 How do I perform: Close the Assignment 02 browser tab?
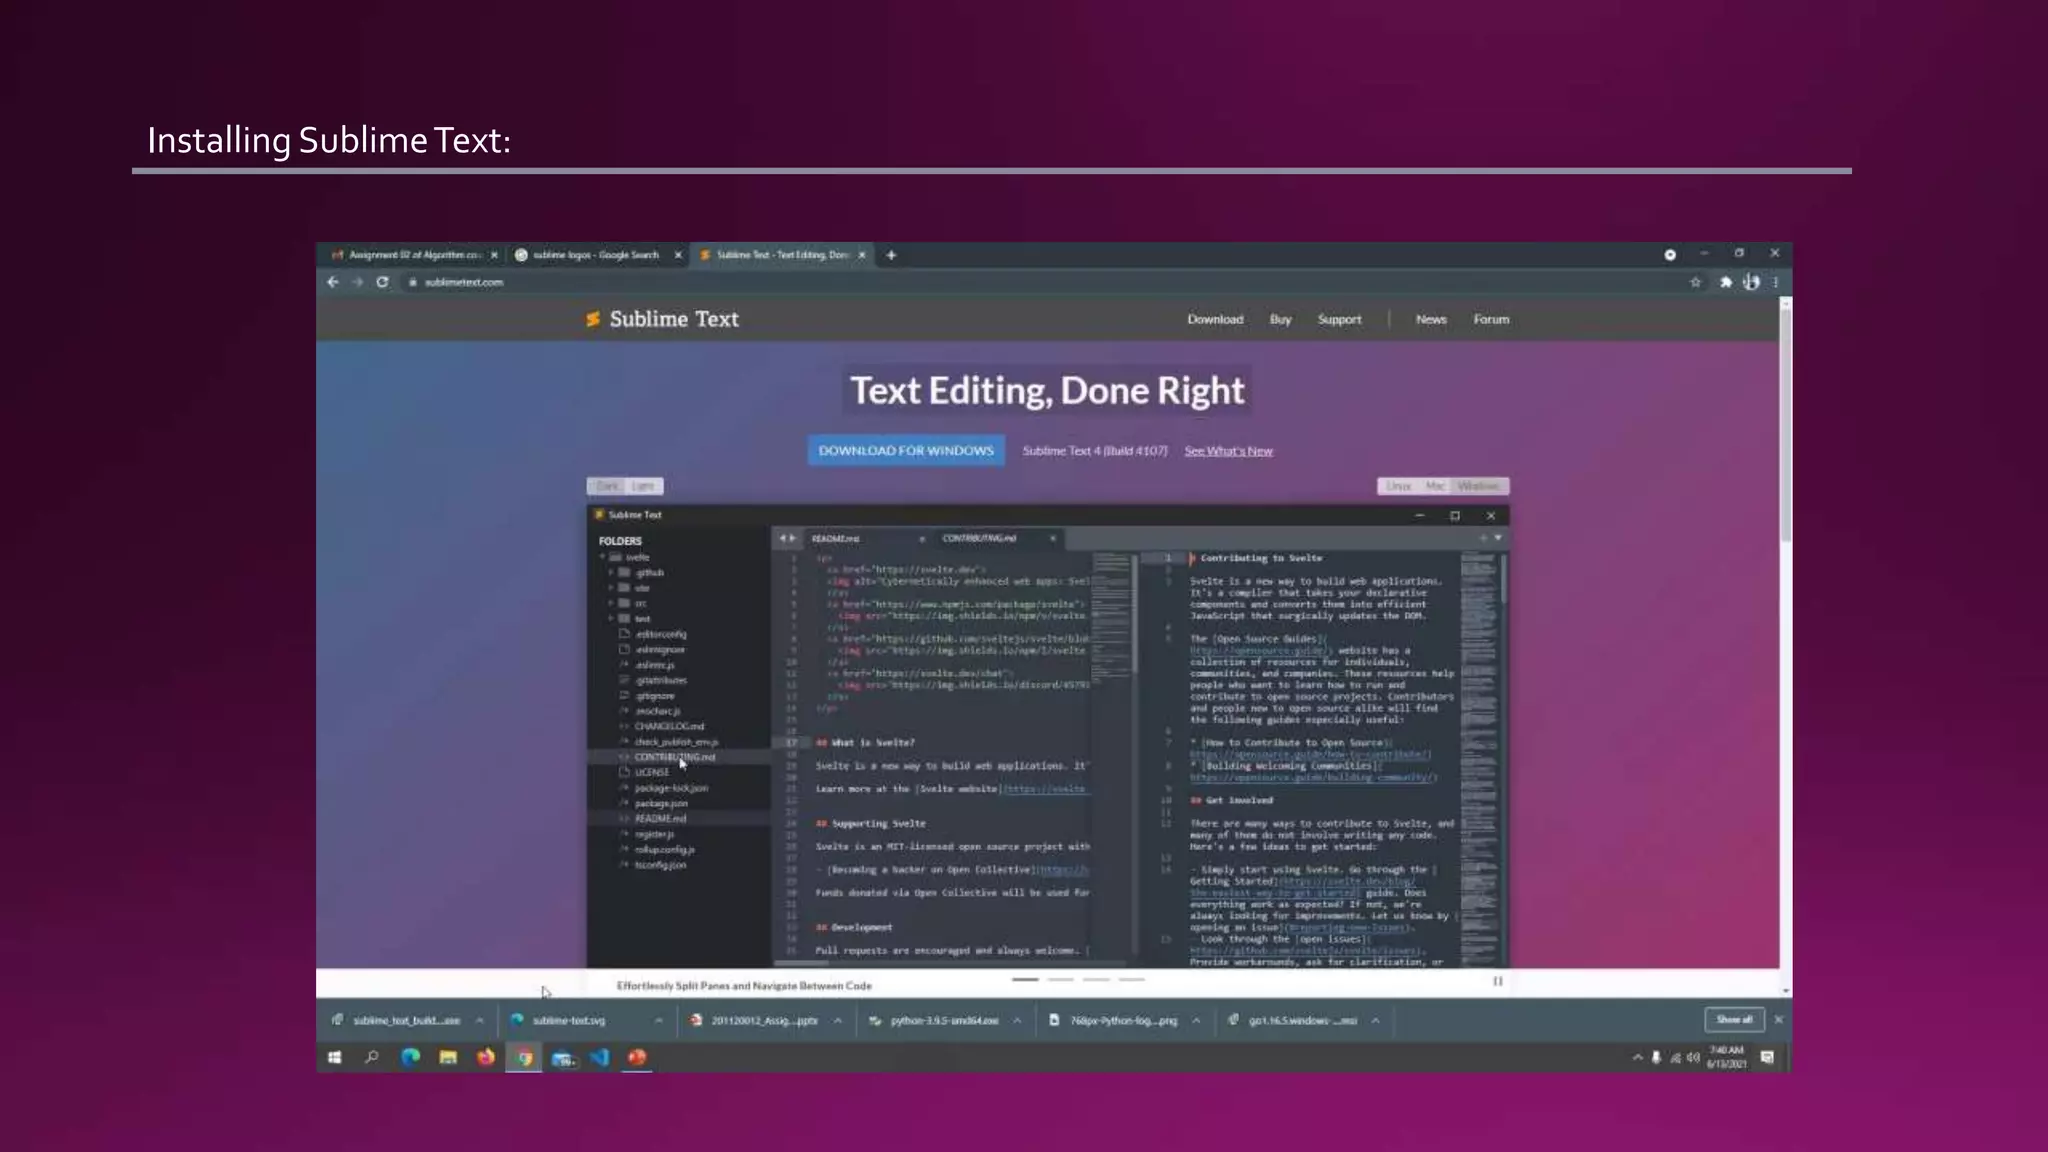pyautogui.click(x=494, y=255)
